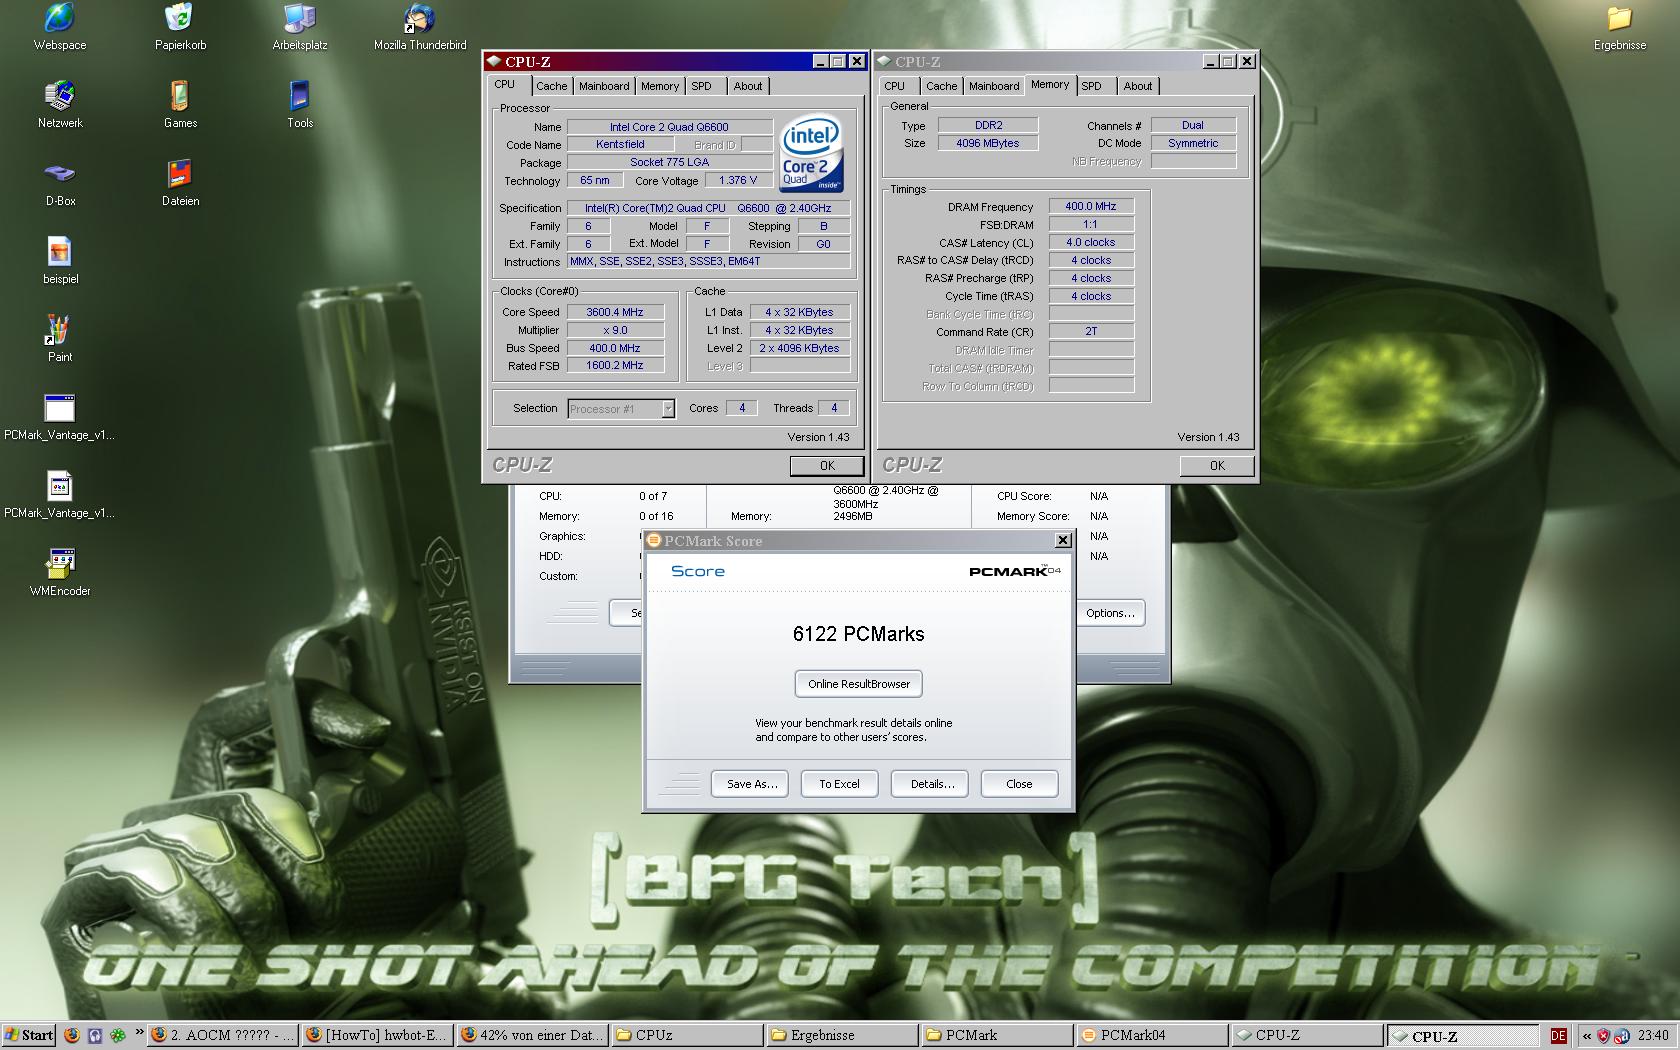
Task: Click Save As... in PCMark Score dialog
Action: (x=751, y=784)
